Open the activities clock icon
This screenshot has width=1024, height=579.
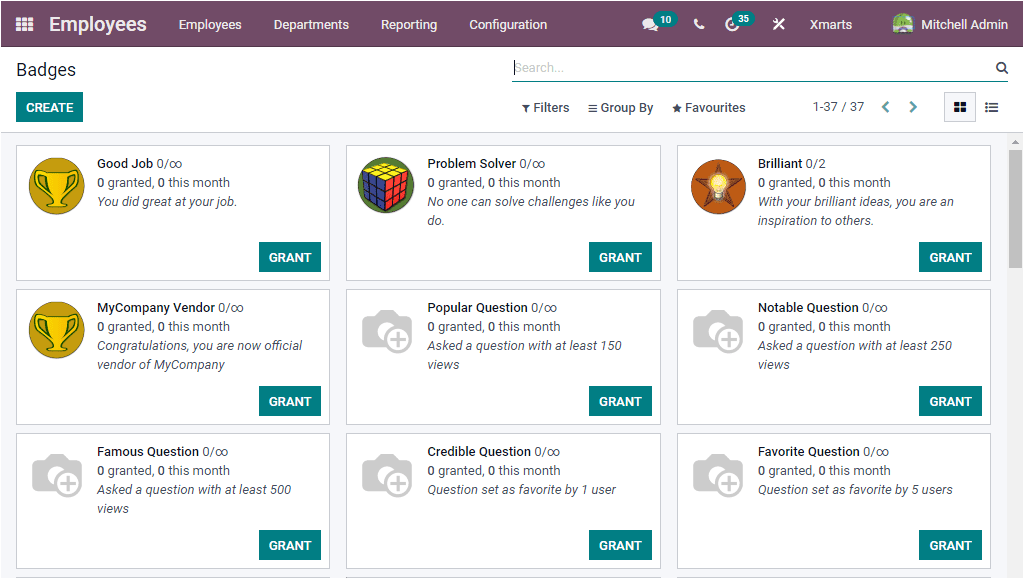coord(731,23)
